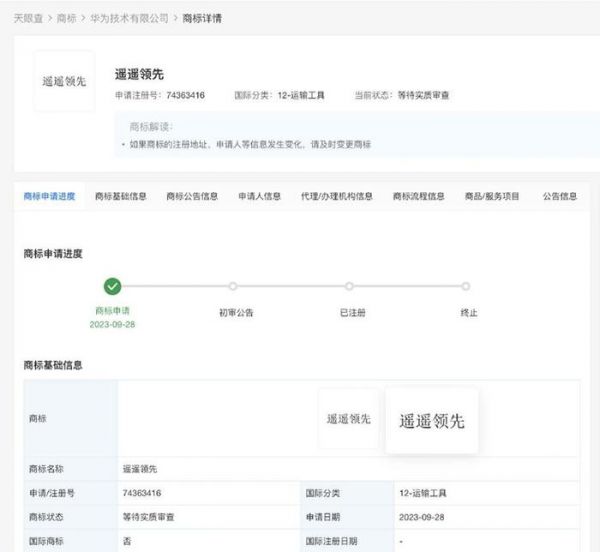Open the 商标申请进度 tab

pyautogui.click(x=49, y=197)
